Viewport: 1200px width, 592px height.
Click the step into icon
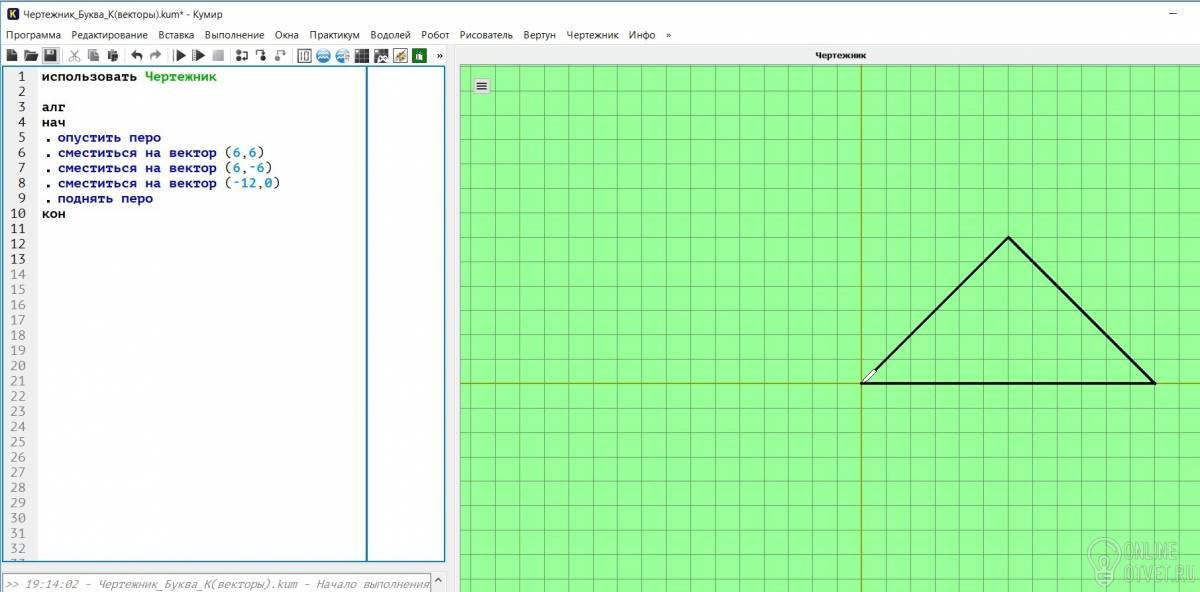click(261, 55)
